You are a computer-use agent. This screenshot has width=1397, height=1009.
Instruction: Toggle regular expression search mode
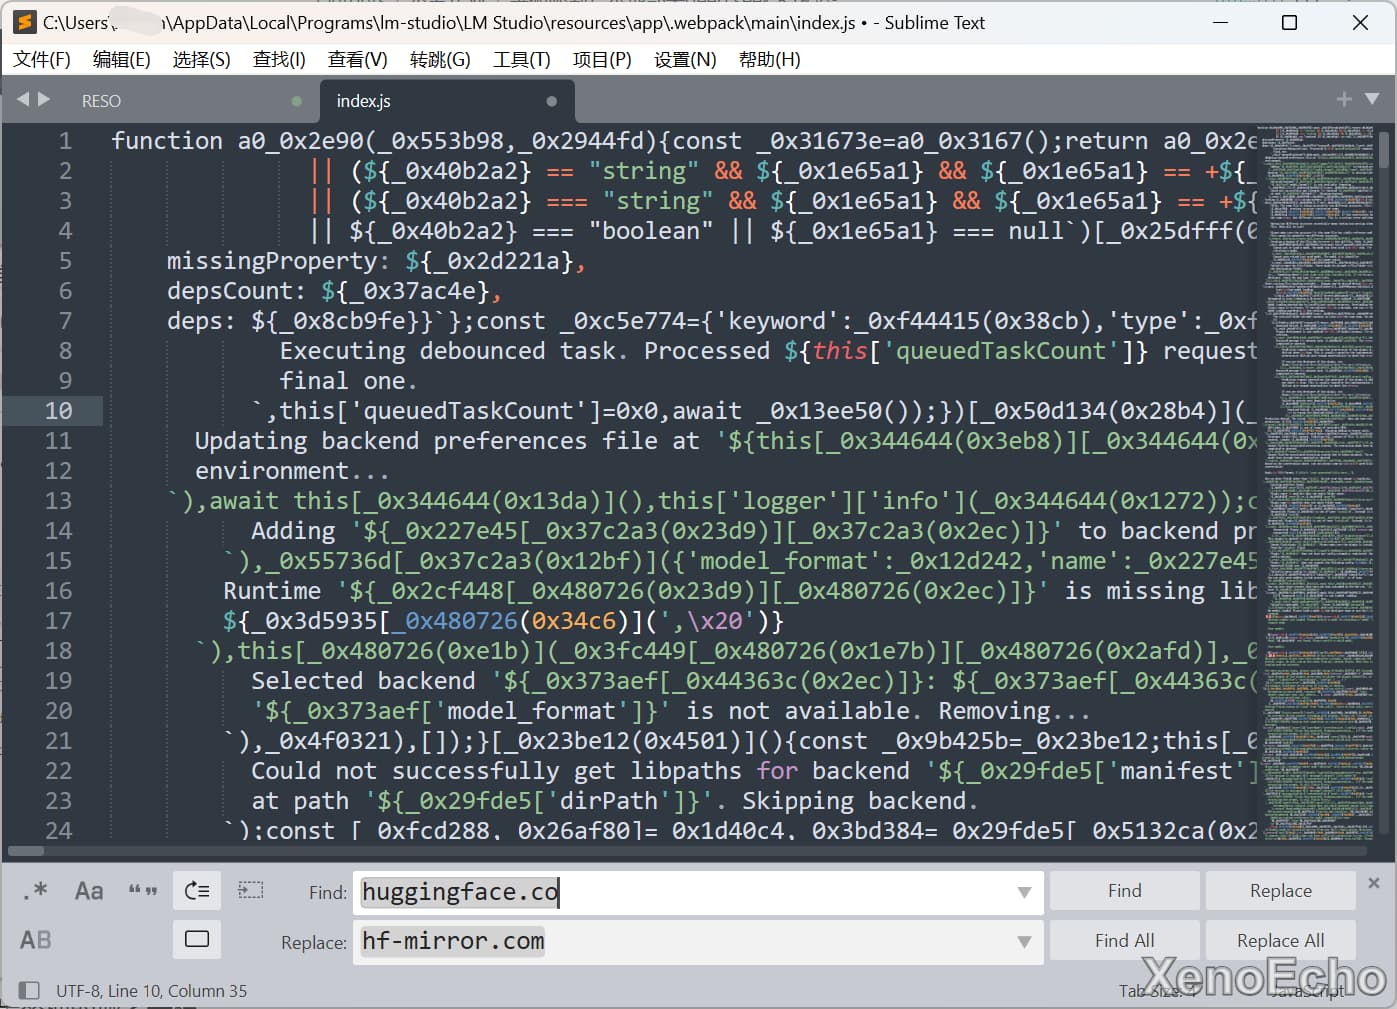pyautogui.click(x=35, y=891)
